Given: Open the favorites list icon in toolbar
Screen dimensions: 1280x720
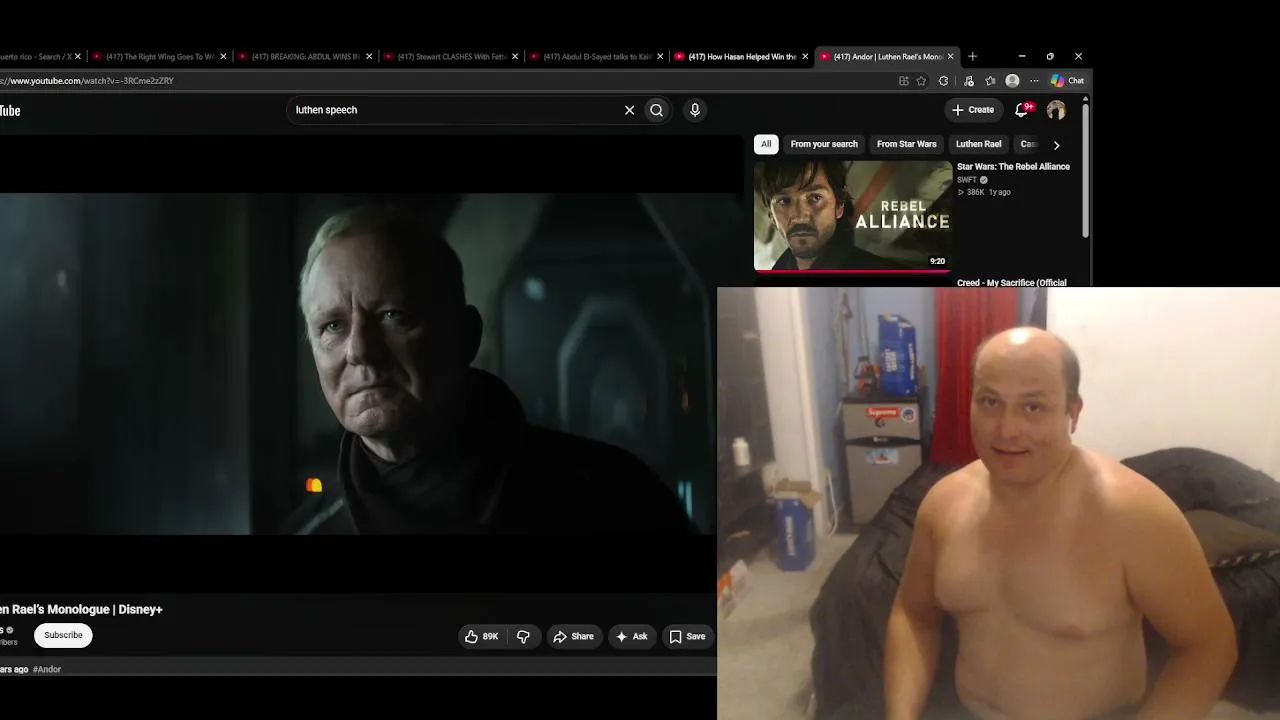Looking at the screenshot, I should (990, 81).
